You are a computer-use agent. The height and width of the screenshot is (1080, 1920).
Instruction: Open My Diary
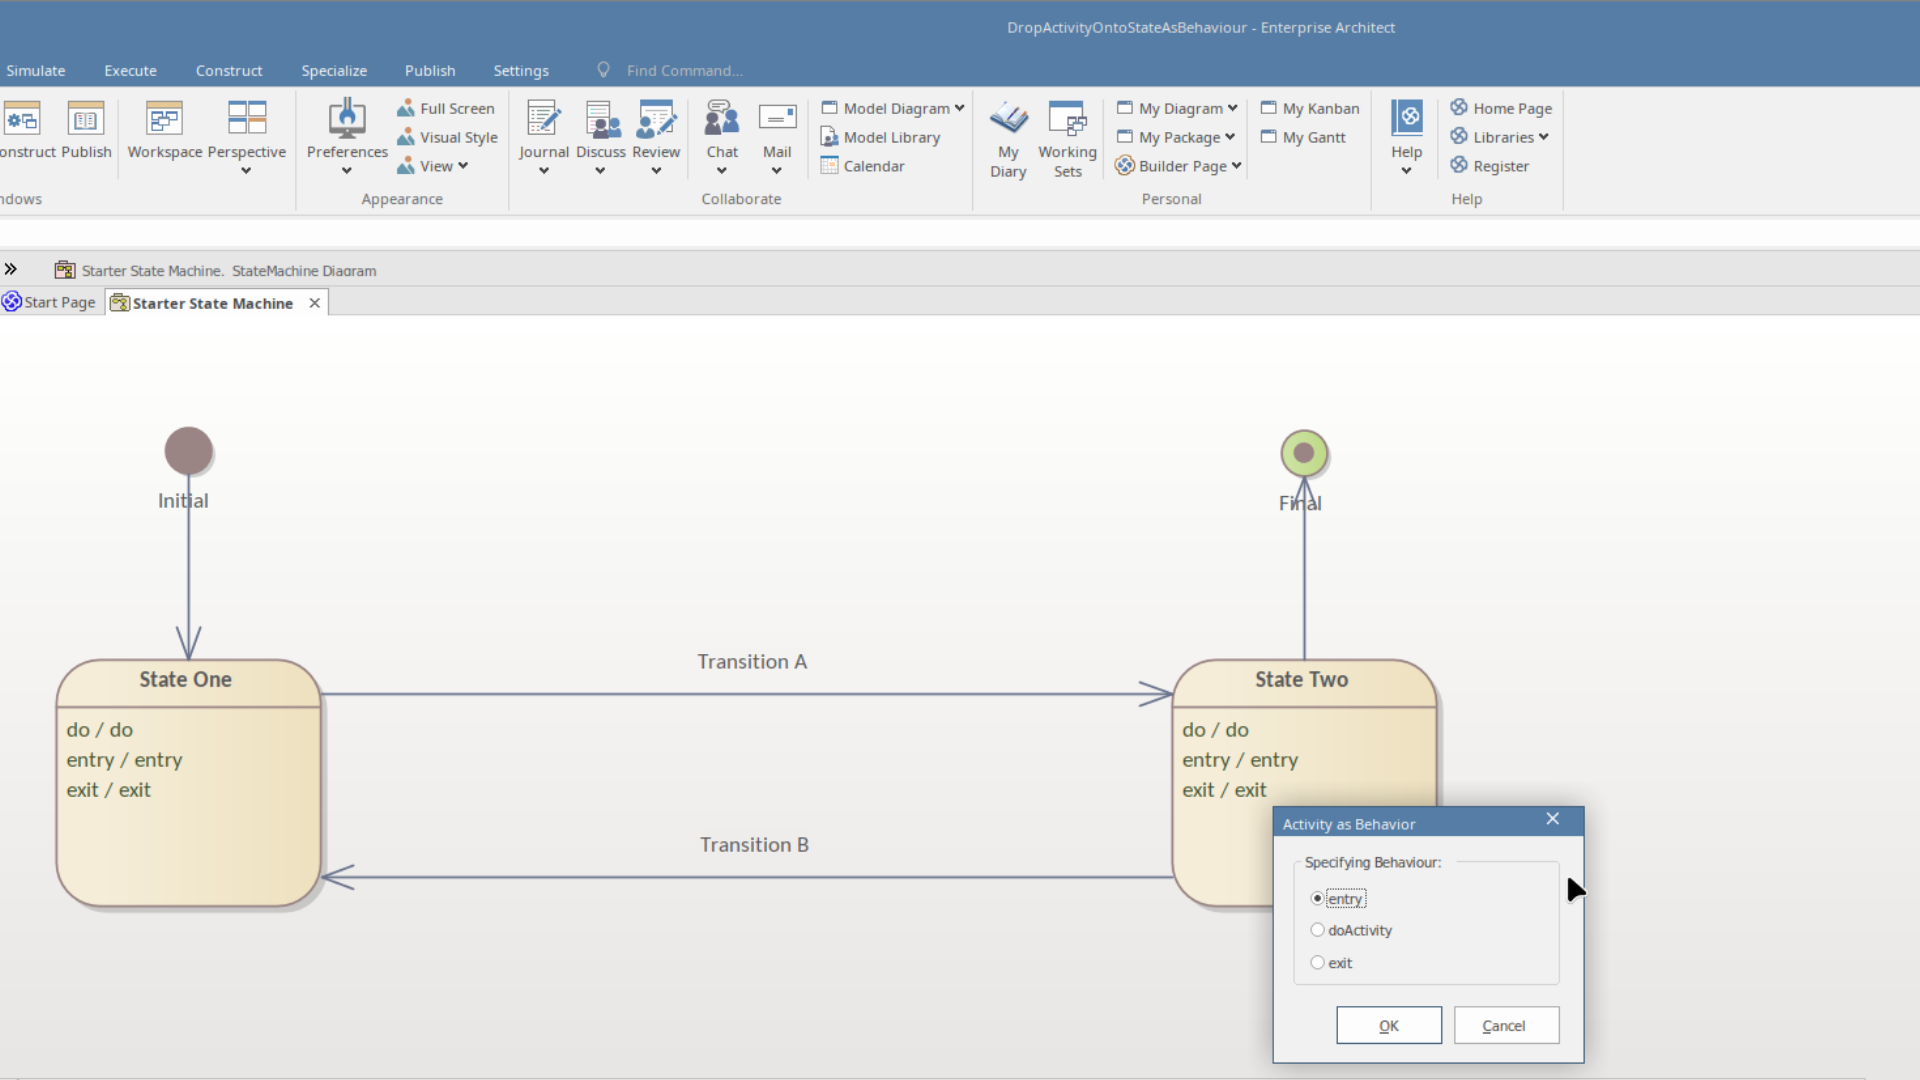coord(1007,138)
